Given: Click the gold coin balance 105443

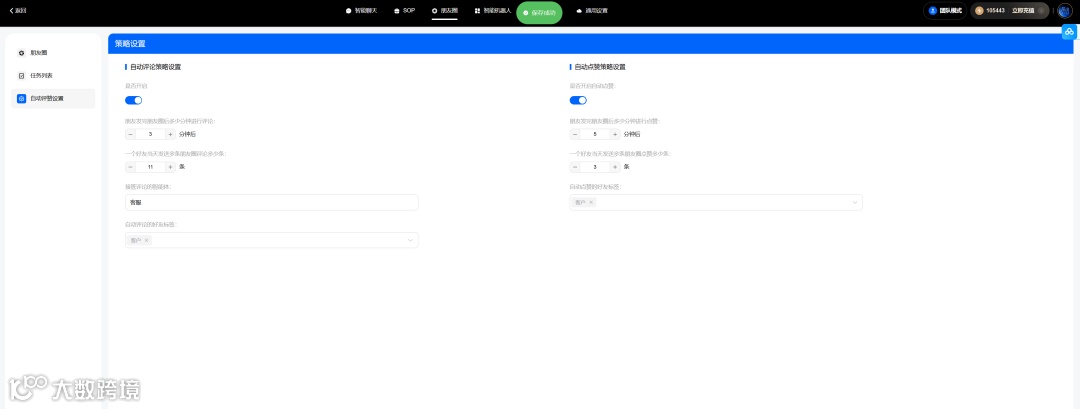Looking at the screenshot, I should point(990,11).
